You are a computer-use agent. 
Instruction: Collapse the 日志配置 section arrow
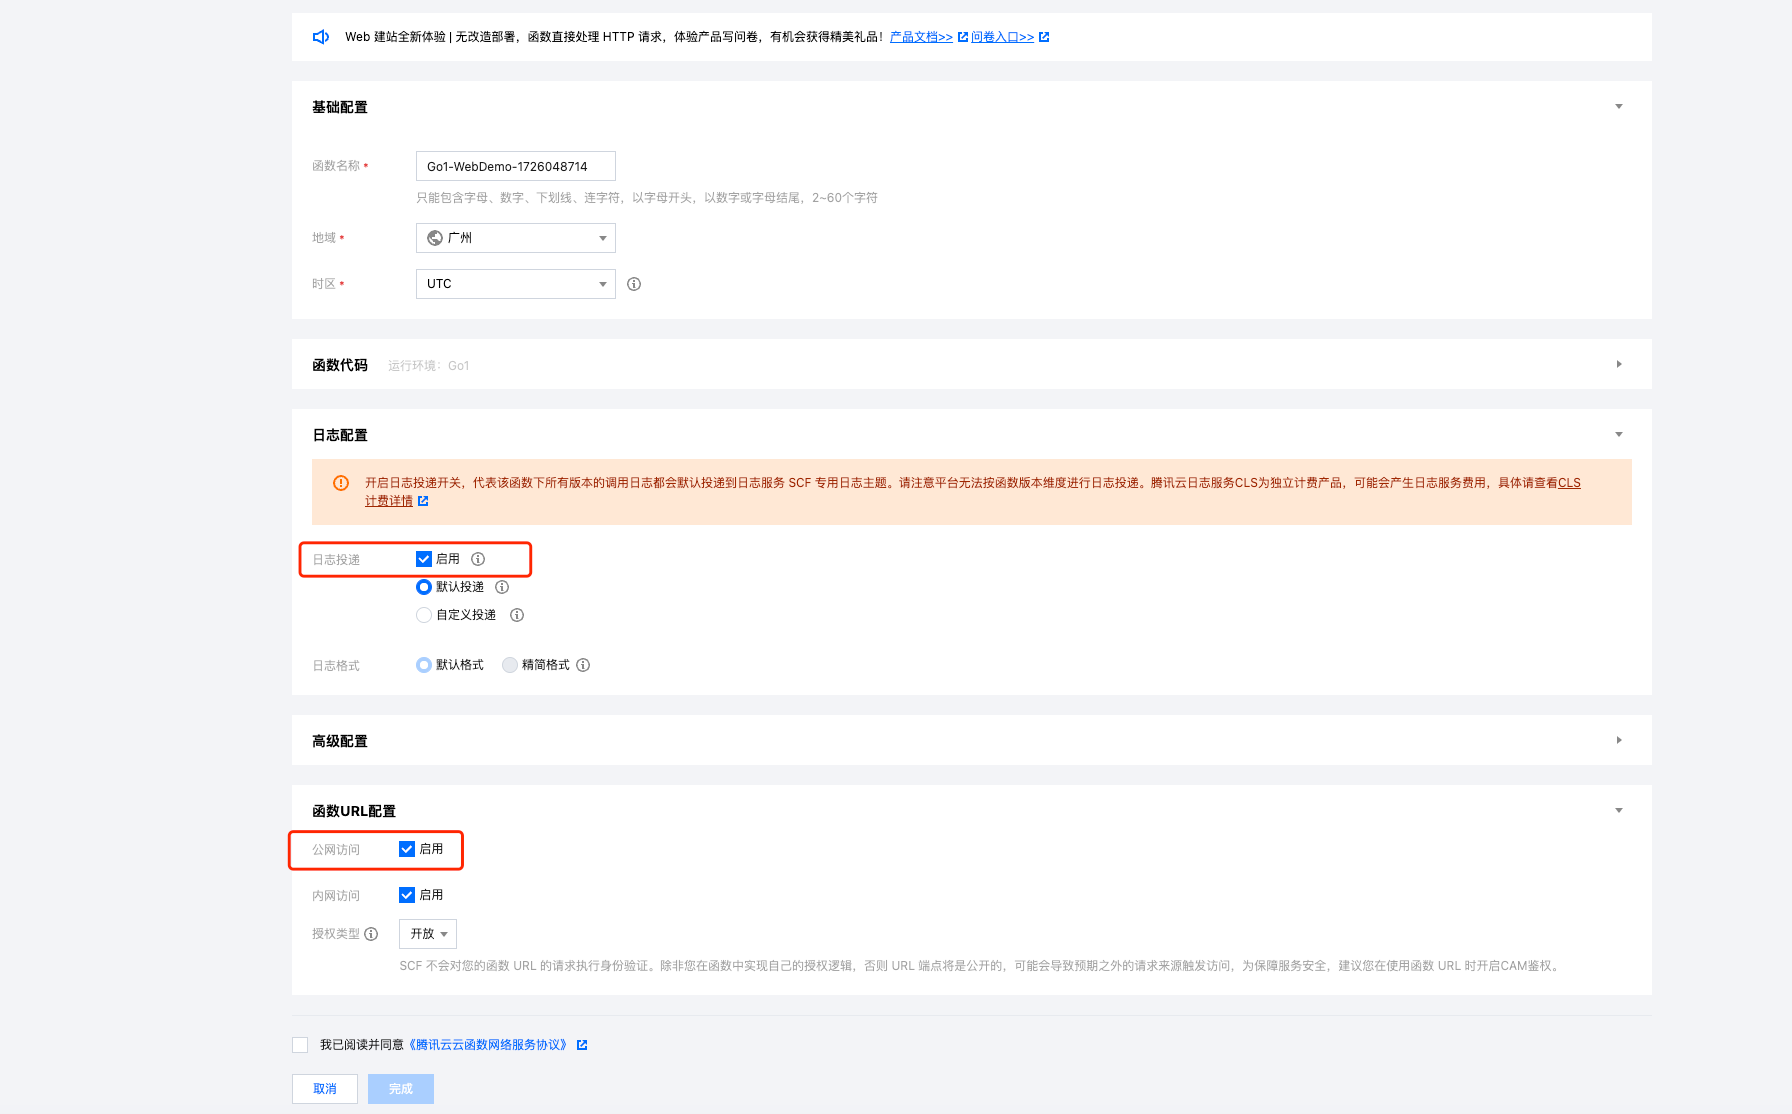[1619, 435]
